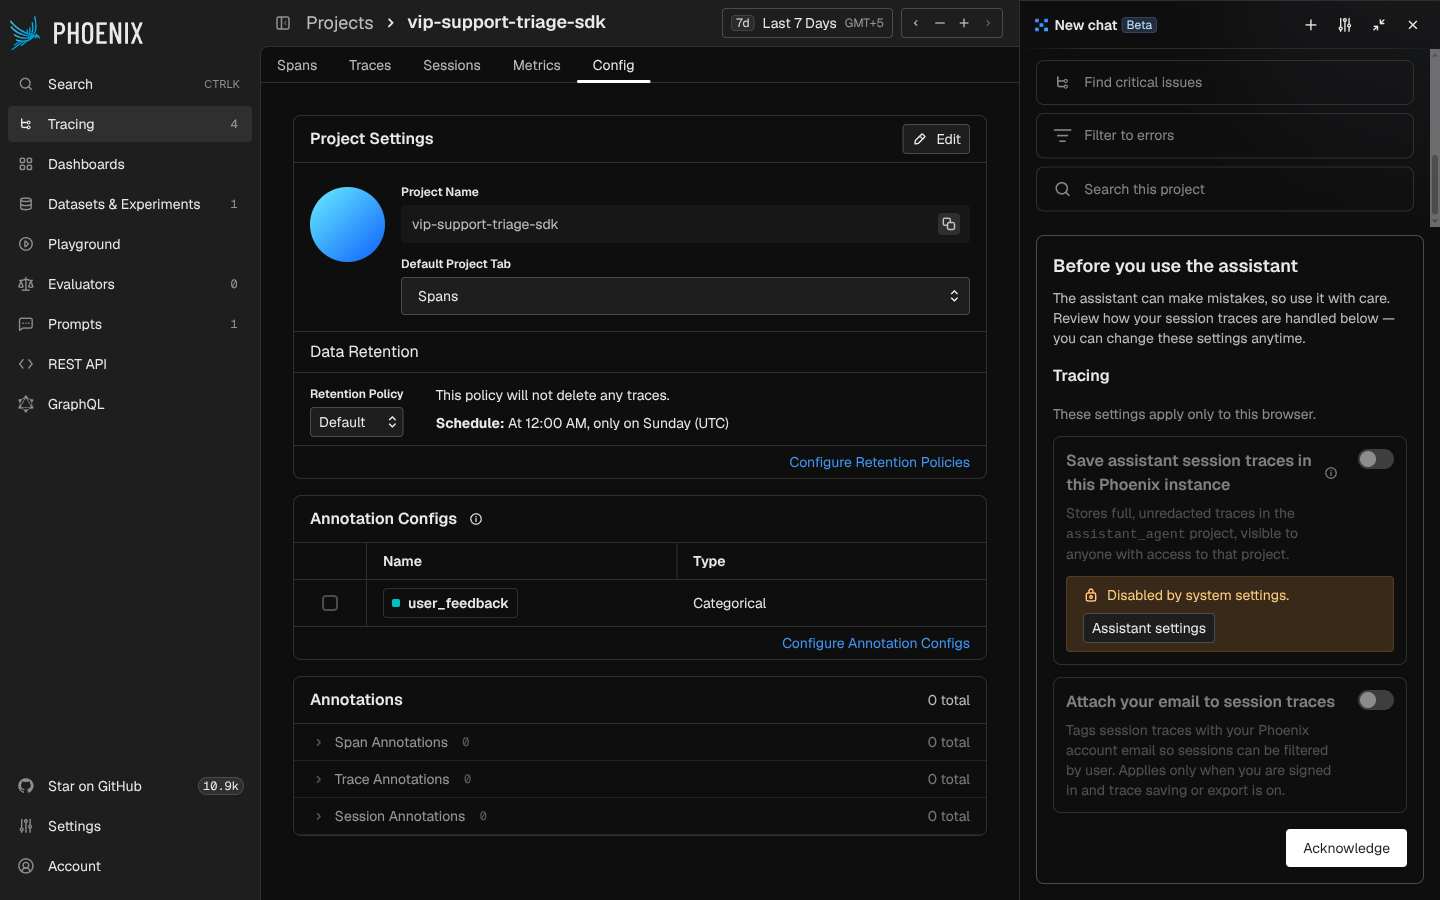Click the Search this project suggestion
1440x900 pixels.
click(x=1224, y=189)
